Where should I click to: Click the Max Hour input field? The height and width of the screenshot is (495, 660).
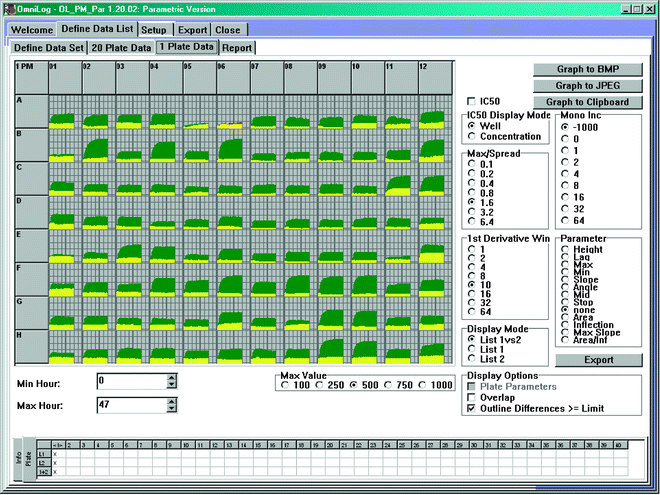tap(132, 405)
